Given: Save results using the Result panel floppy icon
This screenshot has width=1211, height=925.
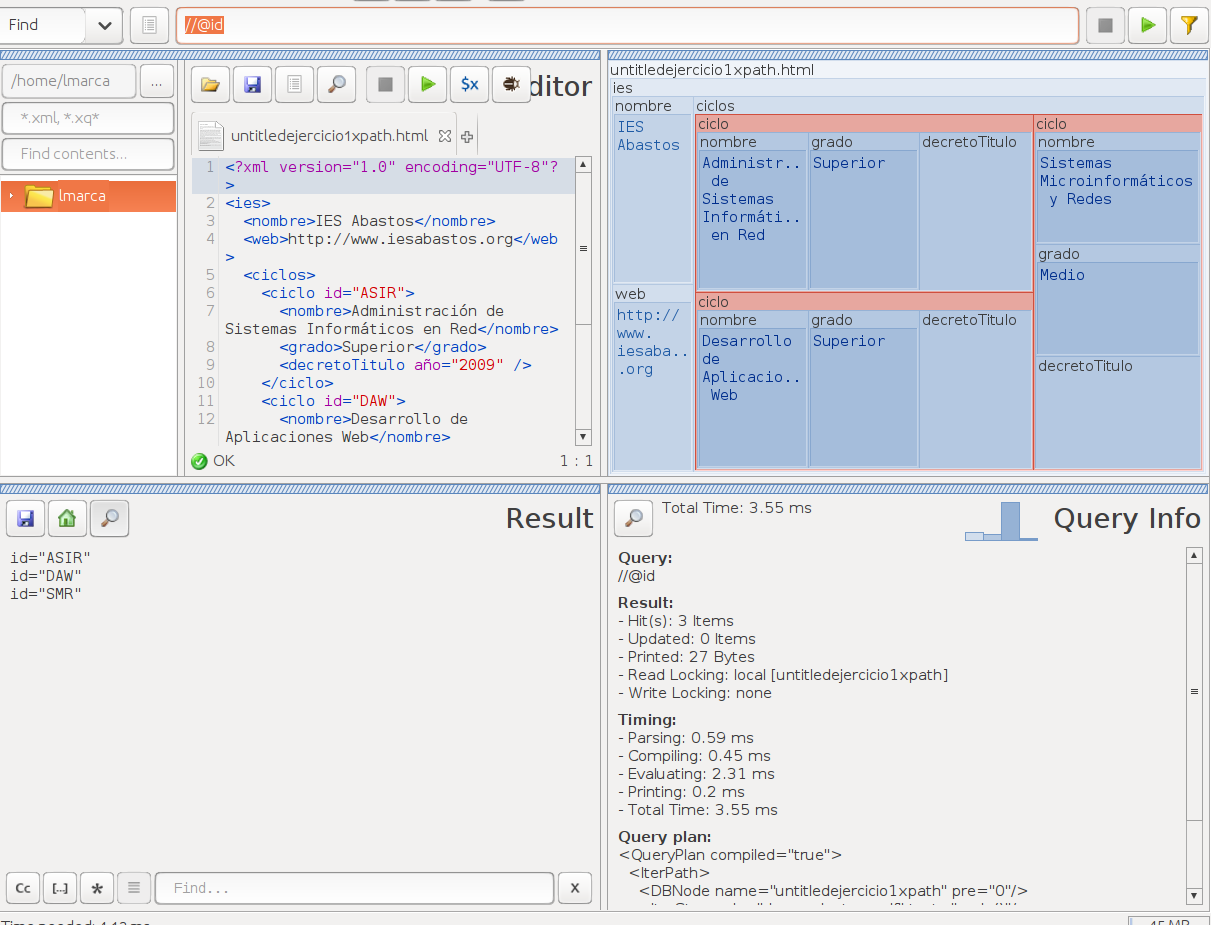Looking at the screenshot, I should click(x=26, y=518).
